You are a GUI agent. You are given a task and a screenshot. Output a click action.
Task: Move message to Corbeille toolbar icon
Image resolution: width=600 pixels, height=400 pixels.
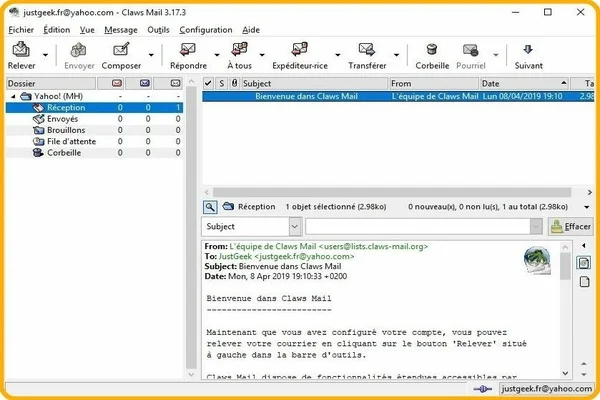coord(432,50)
